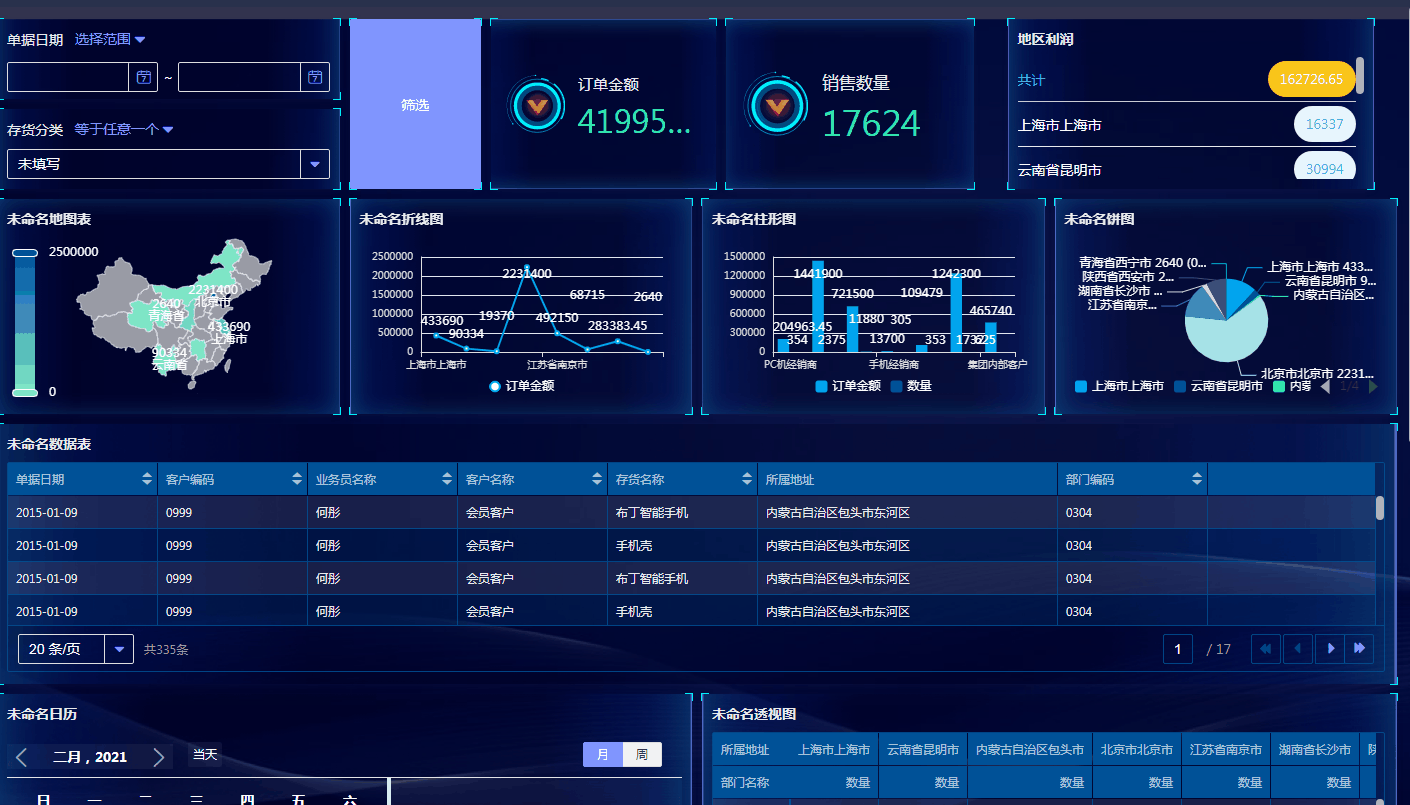The height and width of the screenshot is (805, 1410).
Task: Go to previous month in calendar
Action: (x=22, y=757)
